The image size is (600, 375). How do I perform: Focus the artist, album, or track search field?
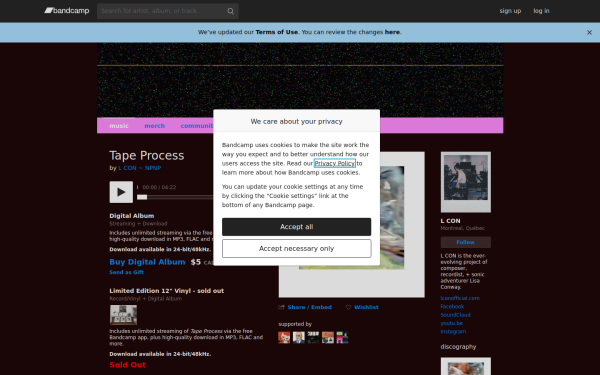click(x=168, y=11)
